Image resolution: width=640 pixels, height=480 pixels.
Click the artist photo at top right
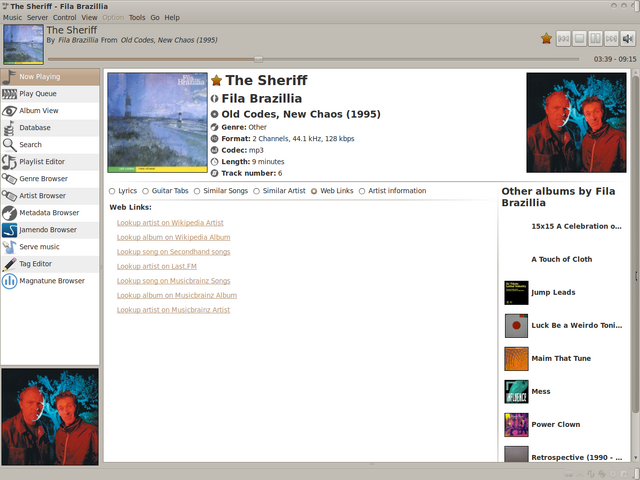(576, 122)
